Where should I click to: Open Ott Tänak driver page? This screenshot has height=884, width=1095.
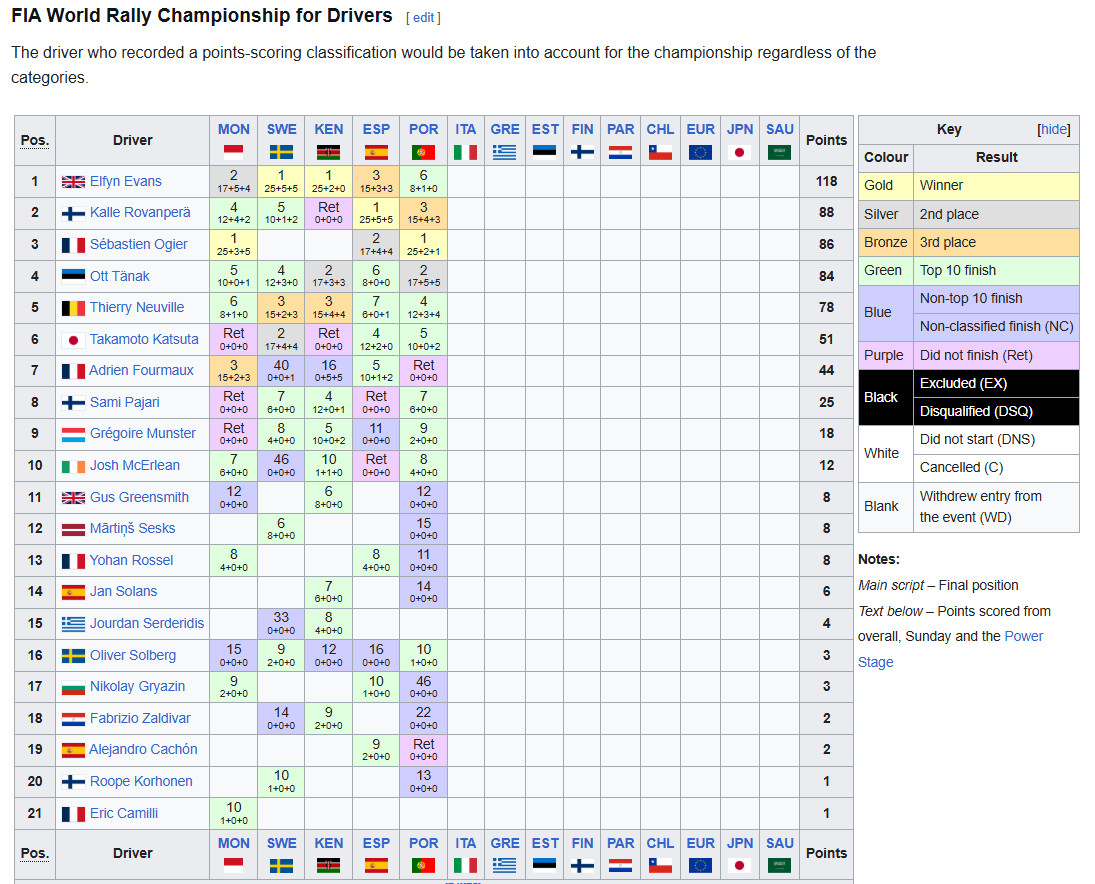[x=119, y=276]
